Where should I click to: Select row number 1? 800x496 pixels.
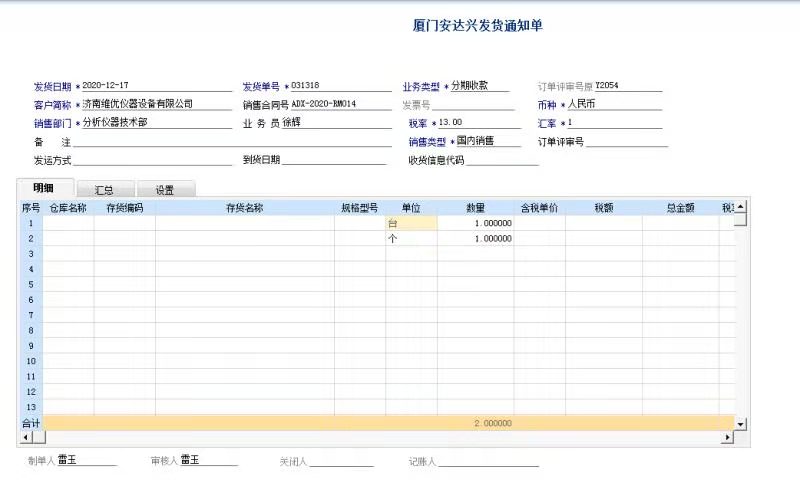pos(31,223)
